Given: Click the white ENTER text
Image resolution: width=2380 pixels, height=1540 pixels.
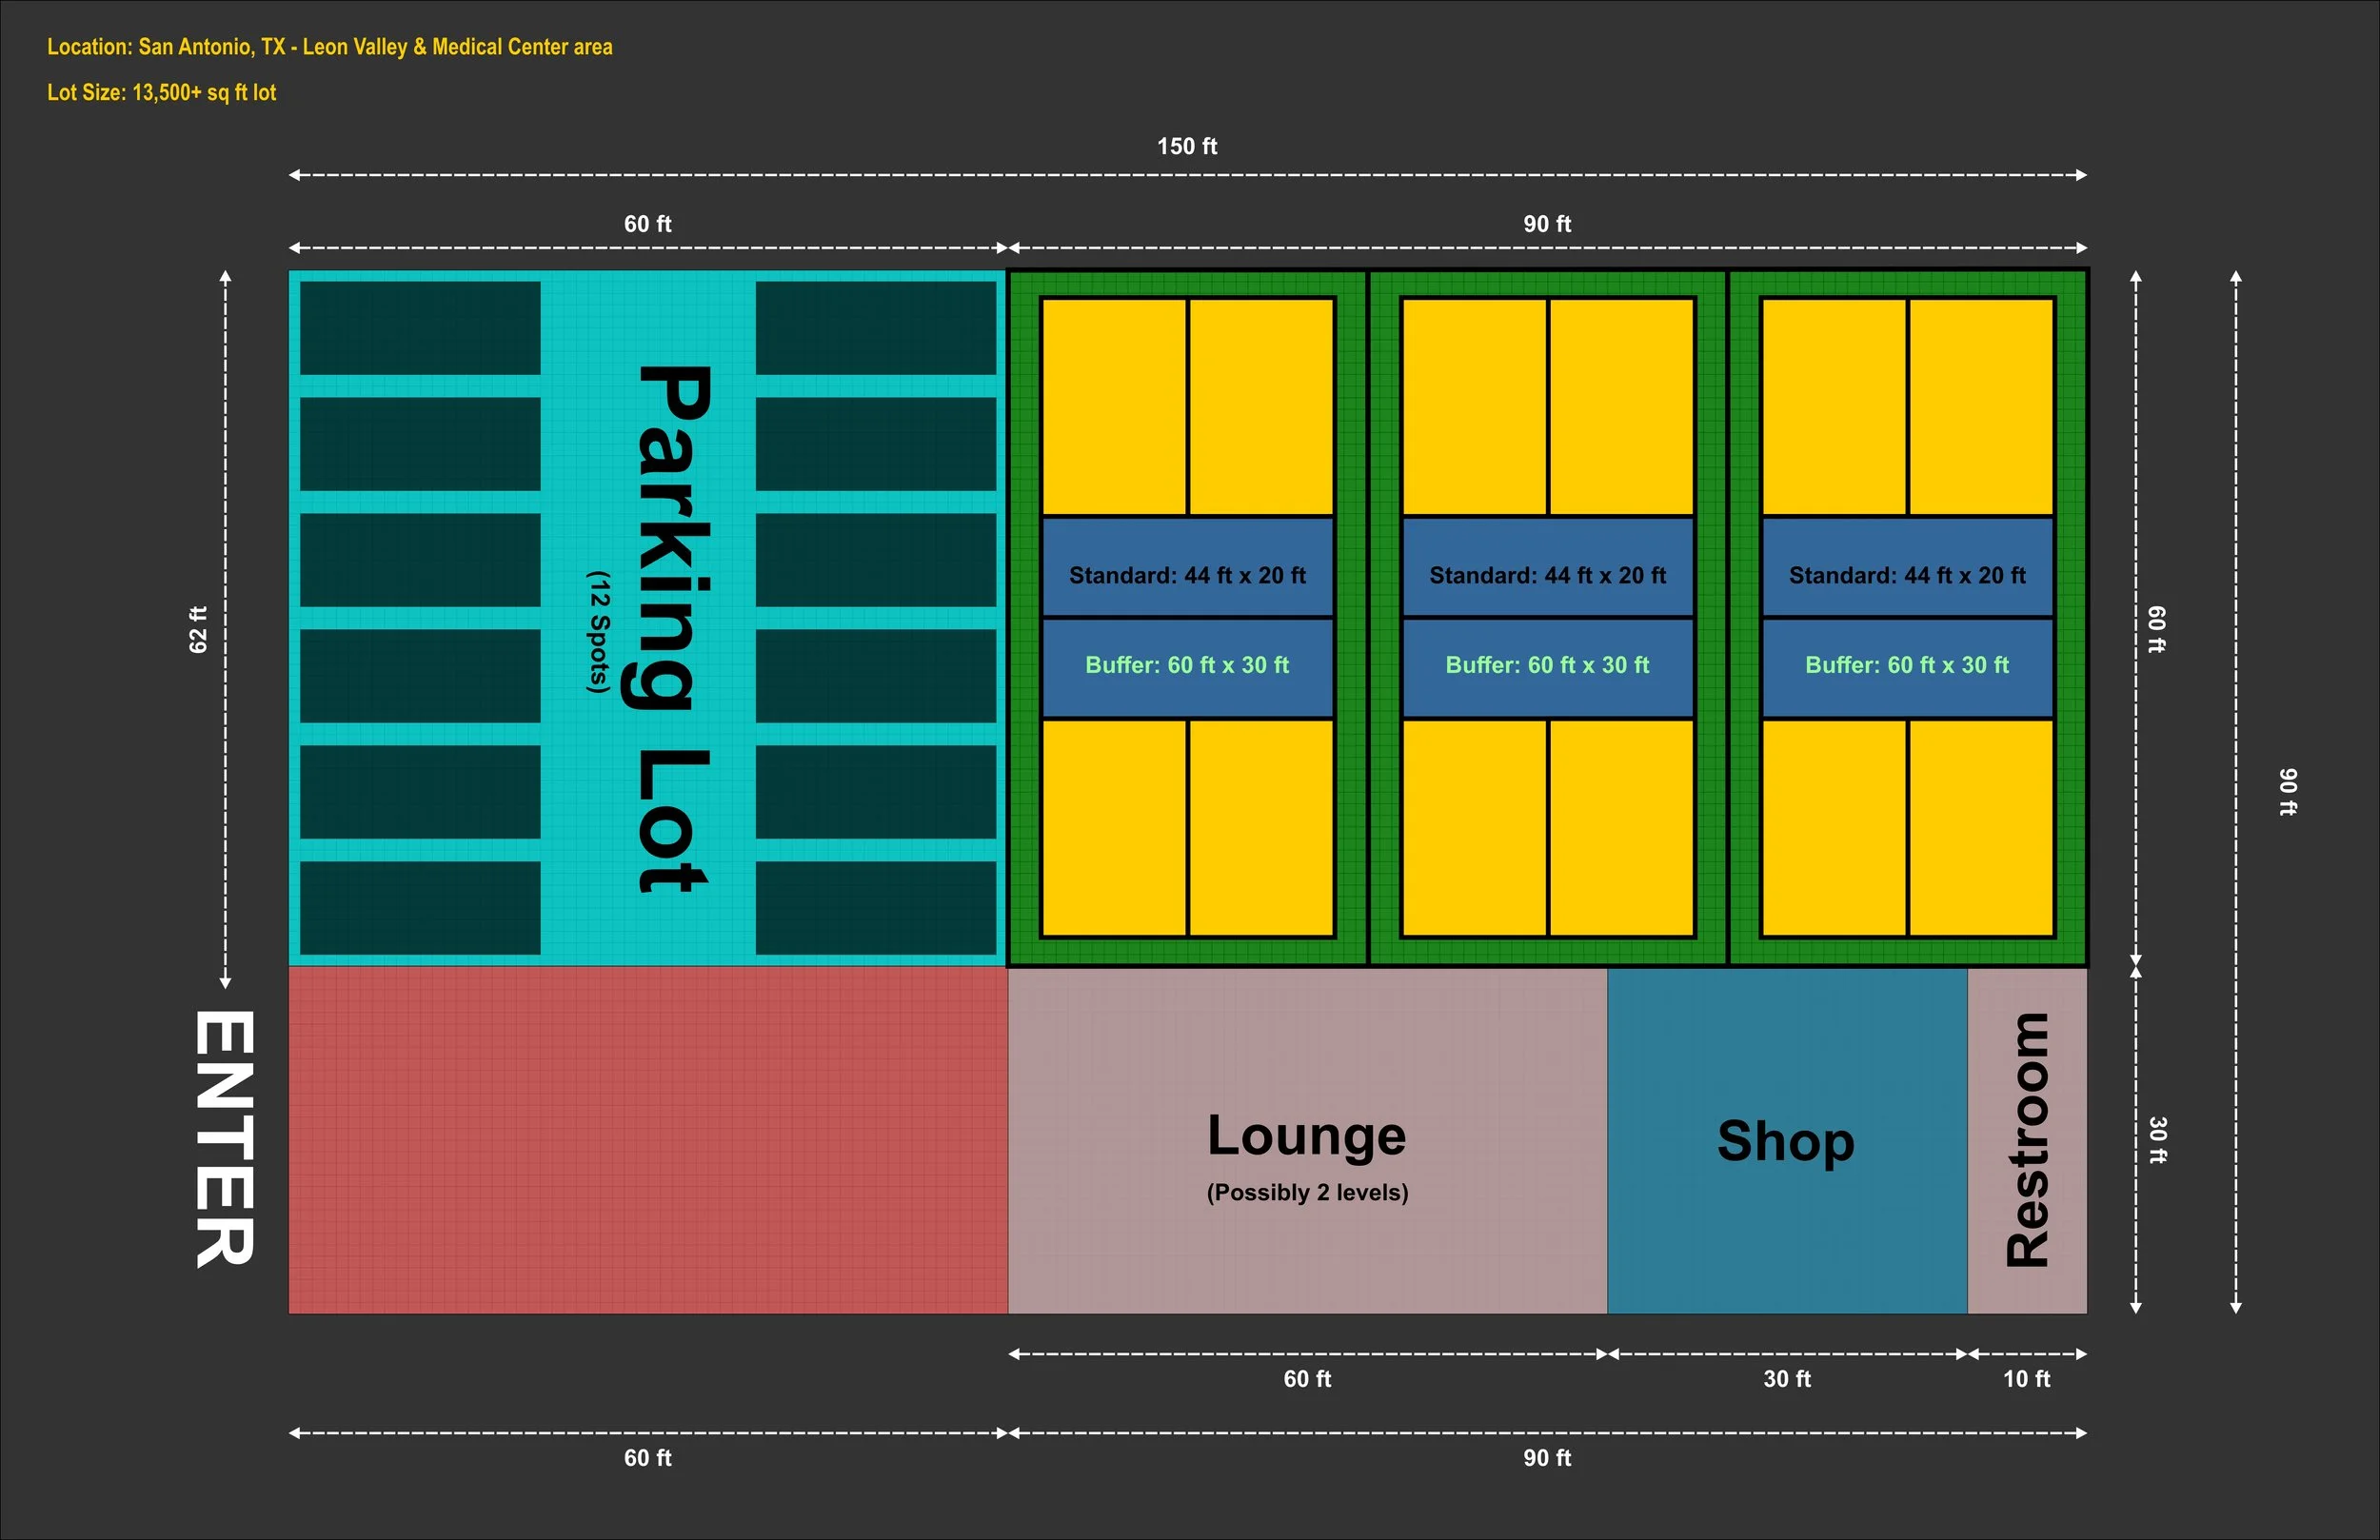Looking at the screenshot, I should (224, 1138).
